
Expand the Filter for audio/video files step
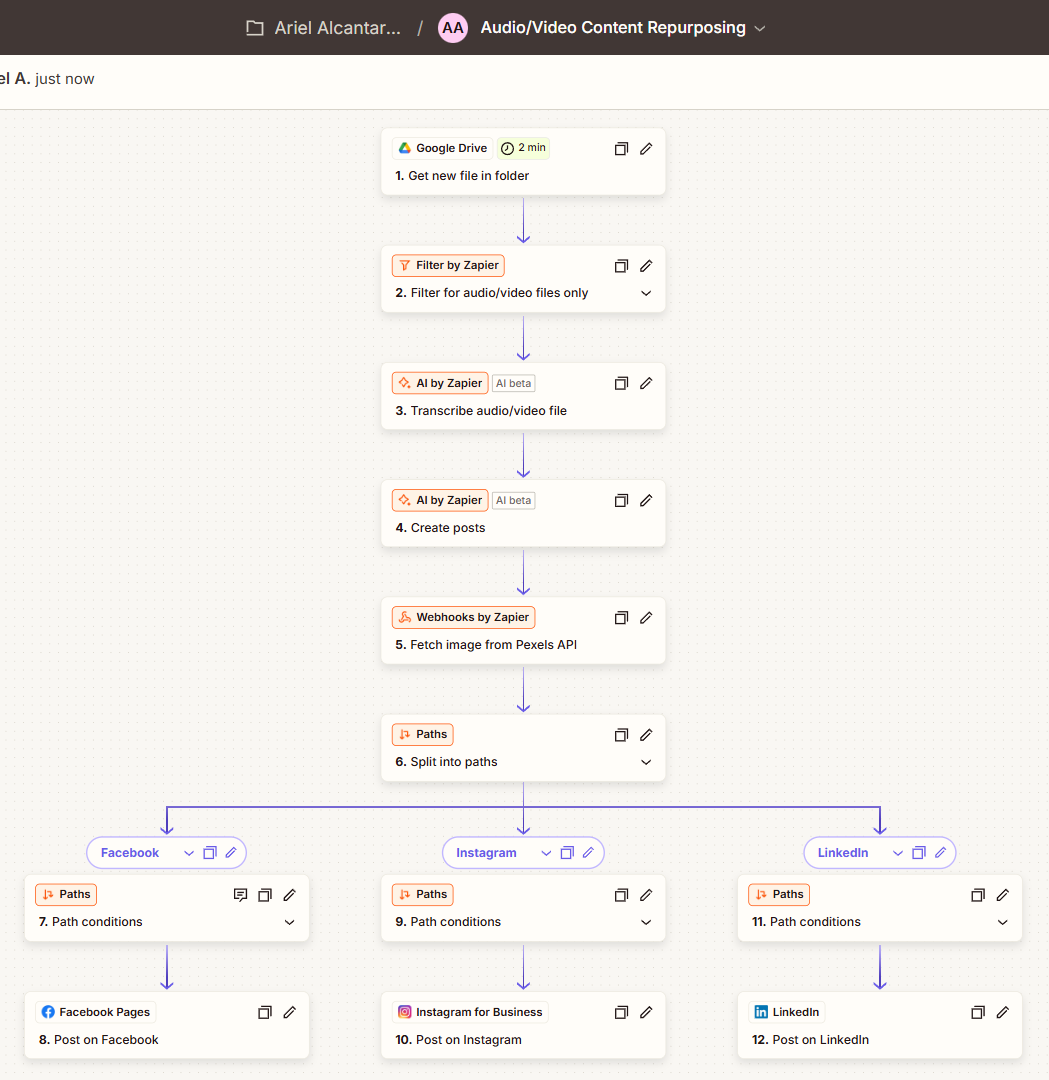tap(646, 294)
